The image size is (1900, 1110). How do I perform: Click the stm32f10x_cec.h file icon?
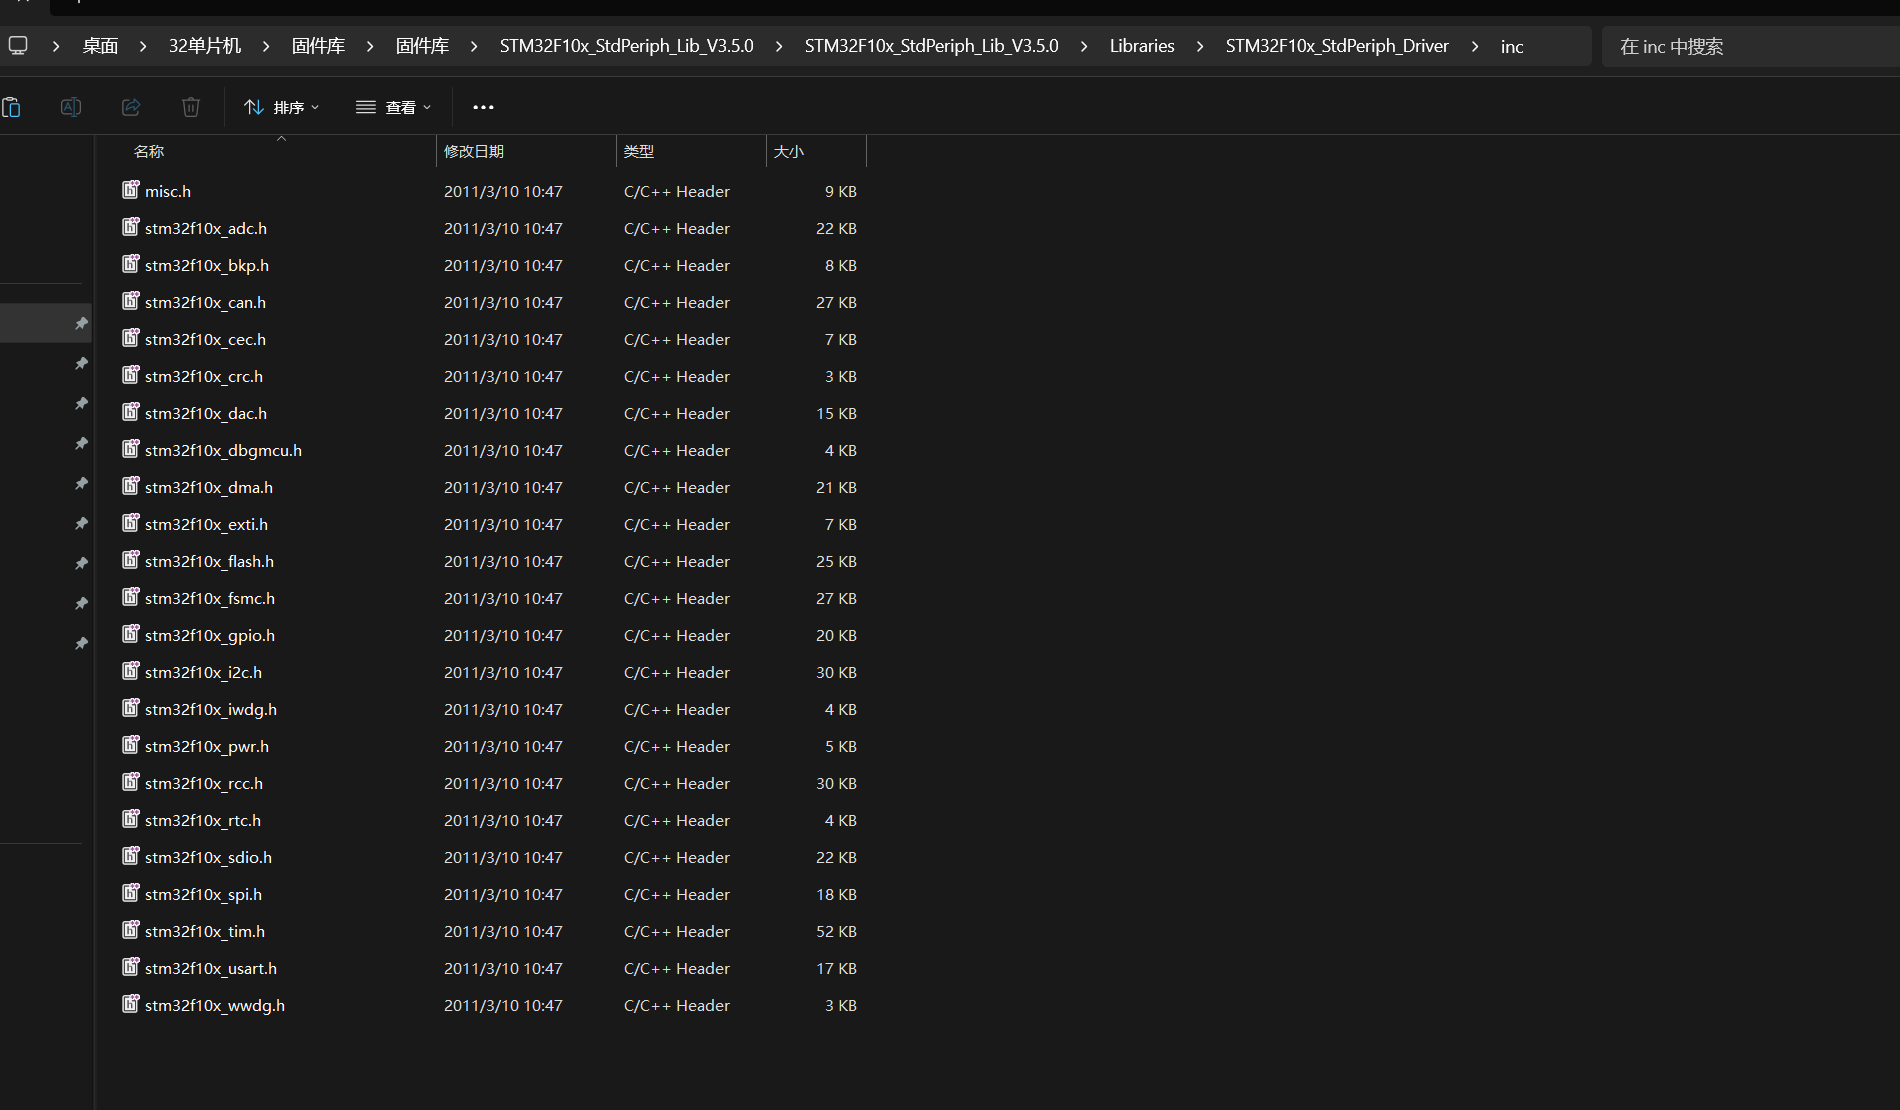pos(131,338)
